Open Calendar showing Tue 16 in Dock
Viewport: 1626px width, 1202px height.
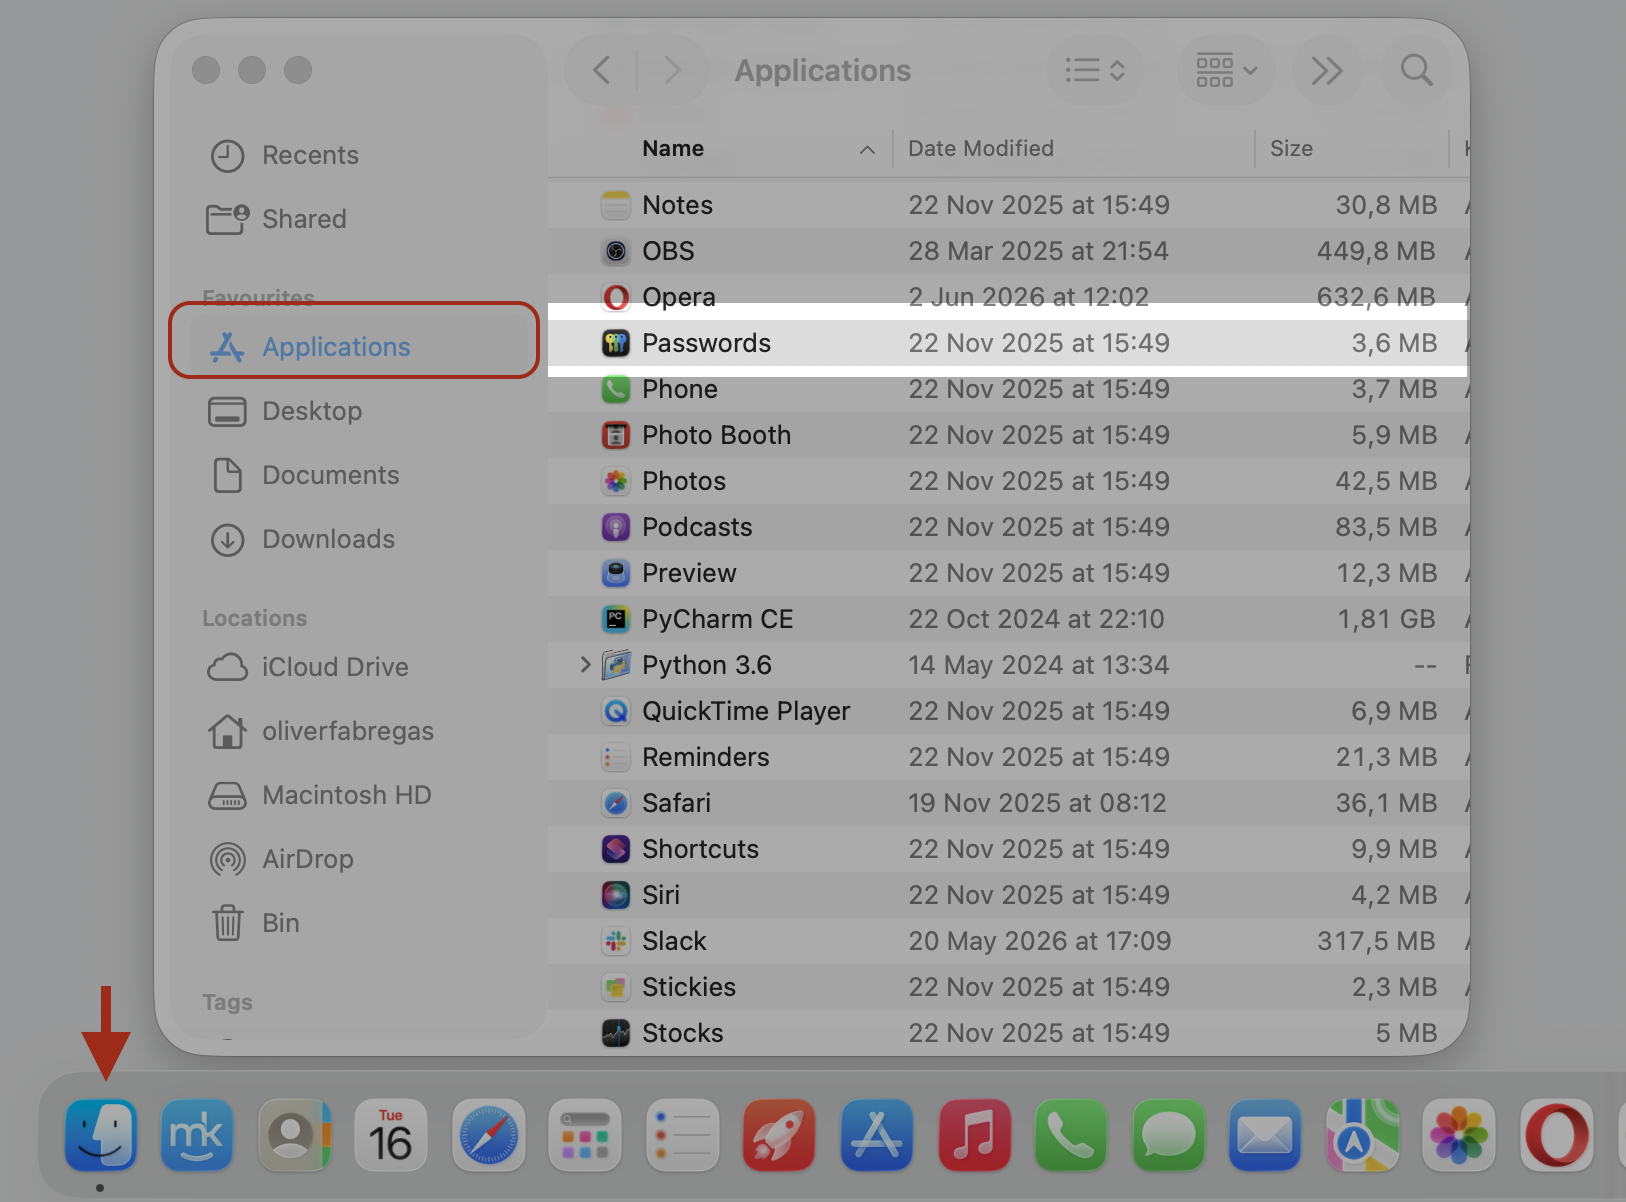(391, 1135)
